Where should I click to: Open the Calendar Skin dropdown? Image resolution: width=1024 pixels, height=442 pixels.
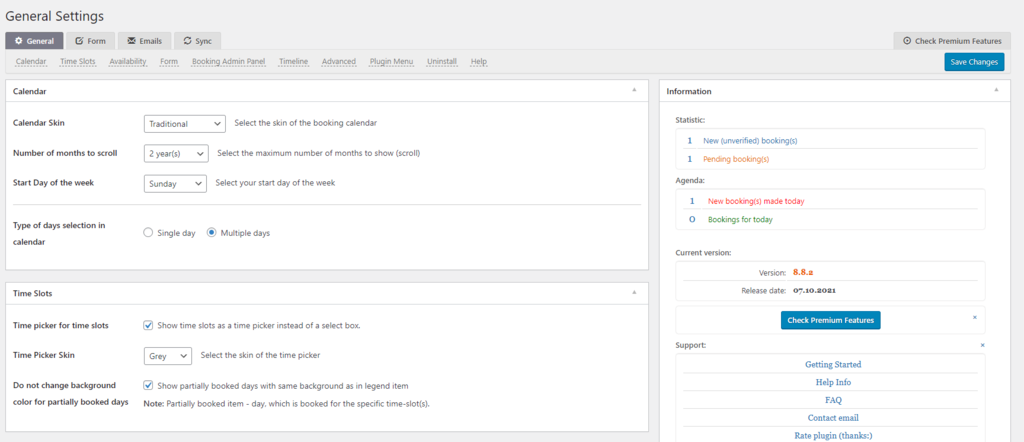click(185, 124)
